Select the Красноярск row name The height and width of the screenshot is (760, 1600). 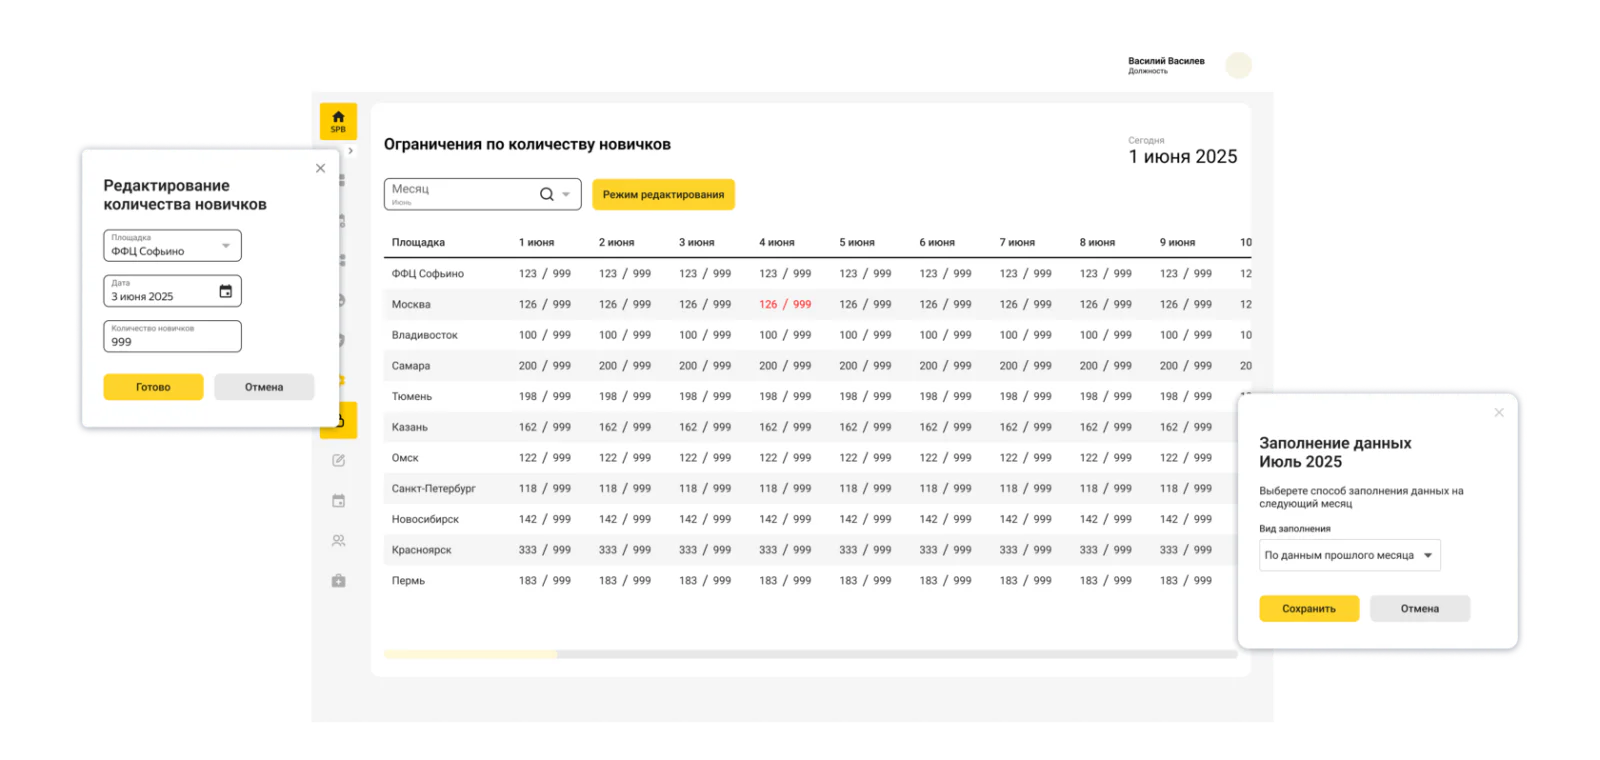tap(422, 550)
